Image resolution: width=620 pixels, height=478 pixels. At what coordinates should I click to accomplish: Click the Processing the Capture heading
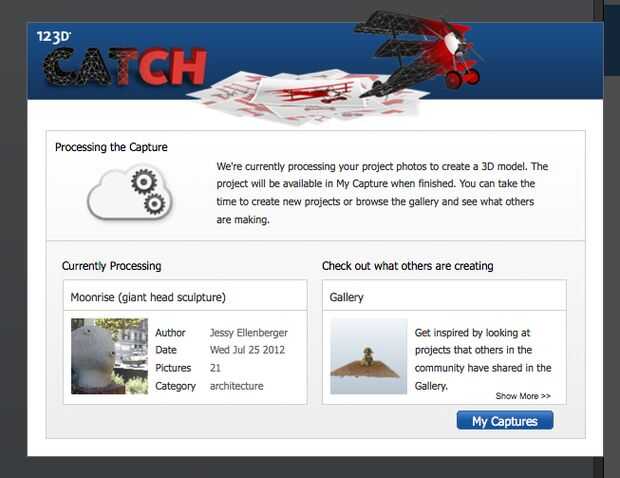(111, 147)
